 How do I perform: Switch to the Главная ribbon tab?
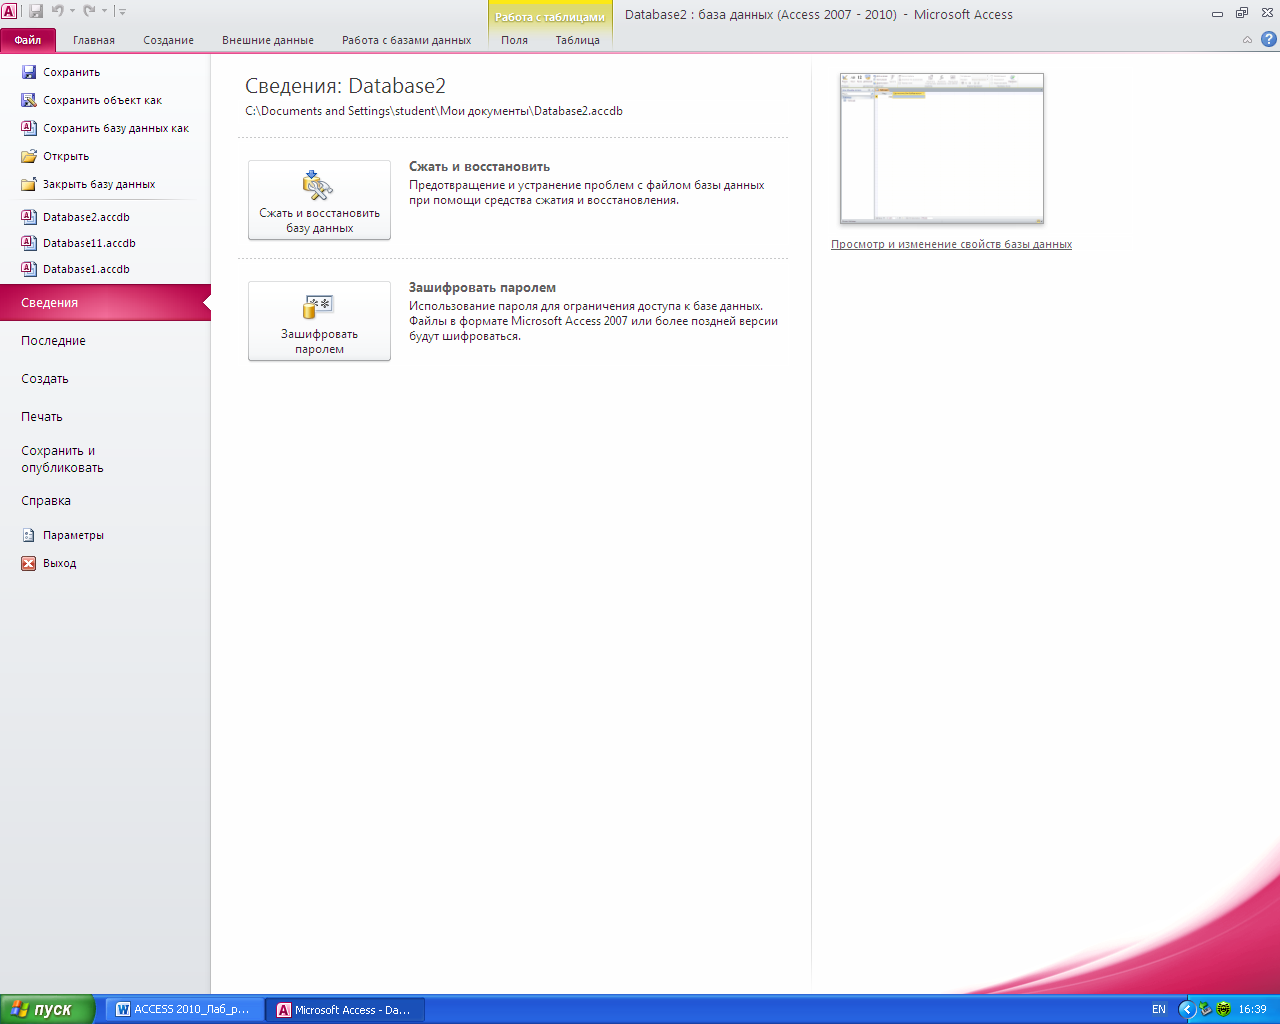[x=94, y=40]
